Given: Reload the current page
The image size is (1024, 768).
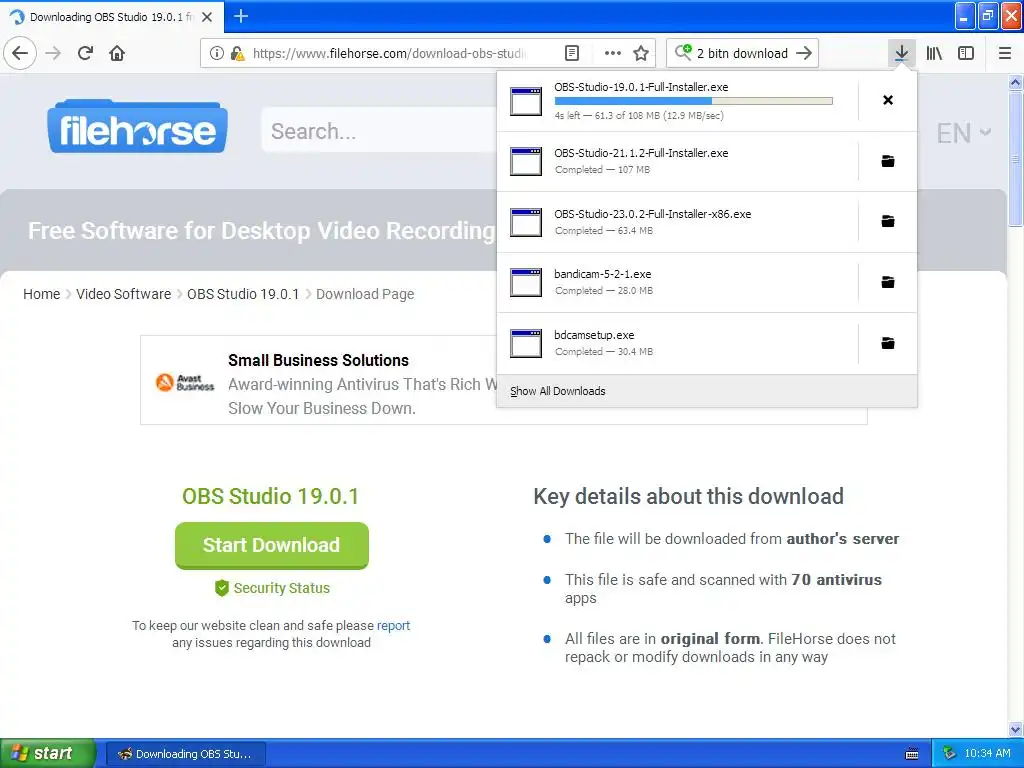Looking at the screenshot, I should (x=85, y=53).
